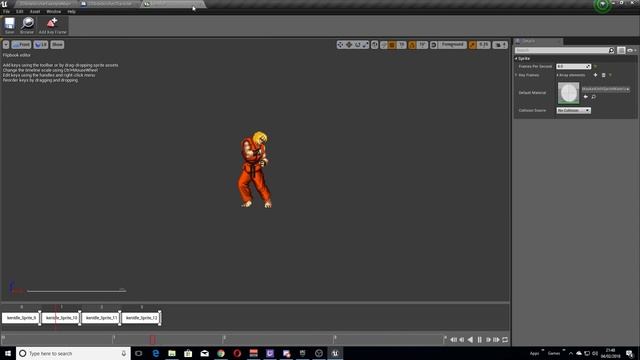Open the Windows Start menu
This screenshot has width=640, height=360.
tap(8, 353)
